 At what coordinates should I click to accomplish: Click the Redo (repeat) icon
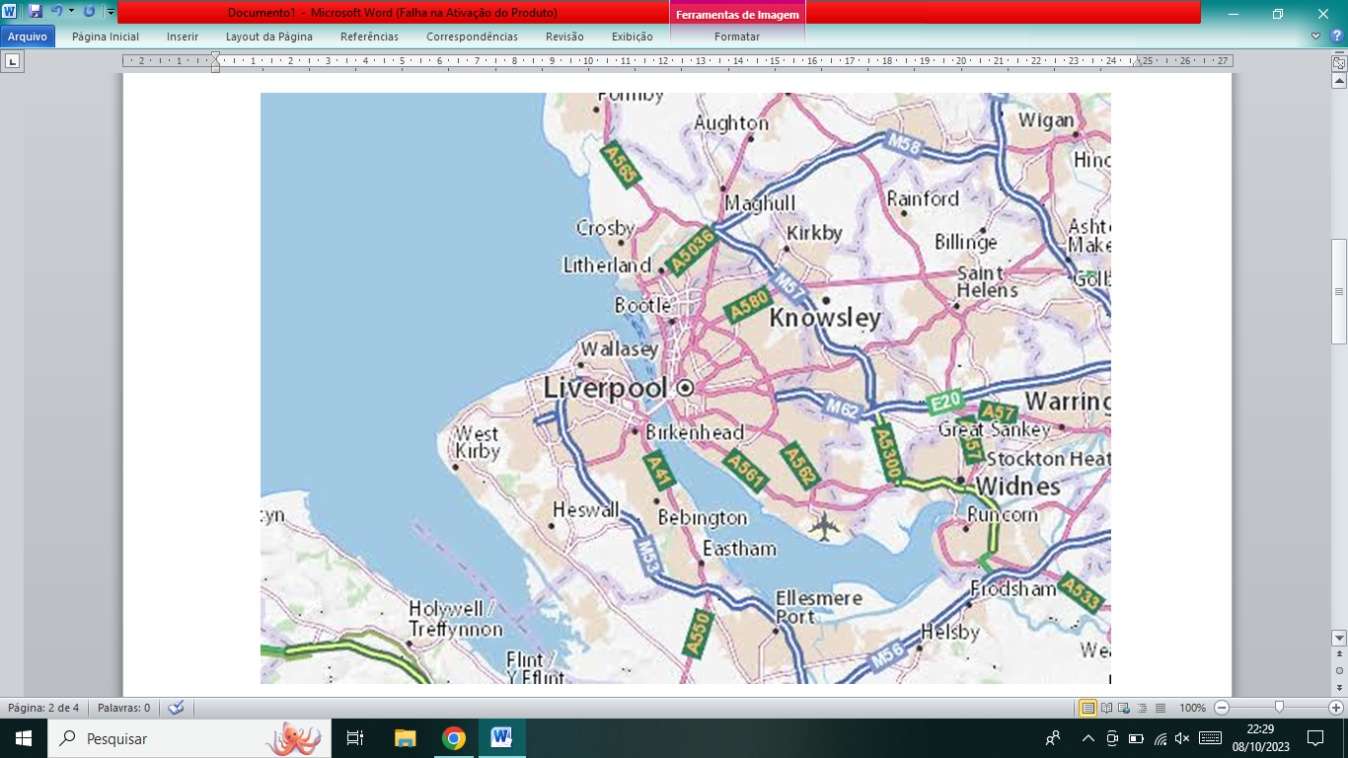[89, 12]
